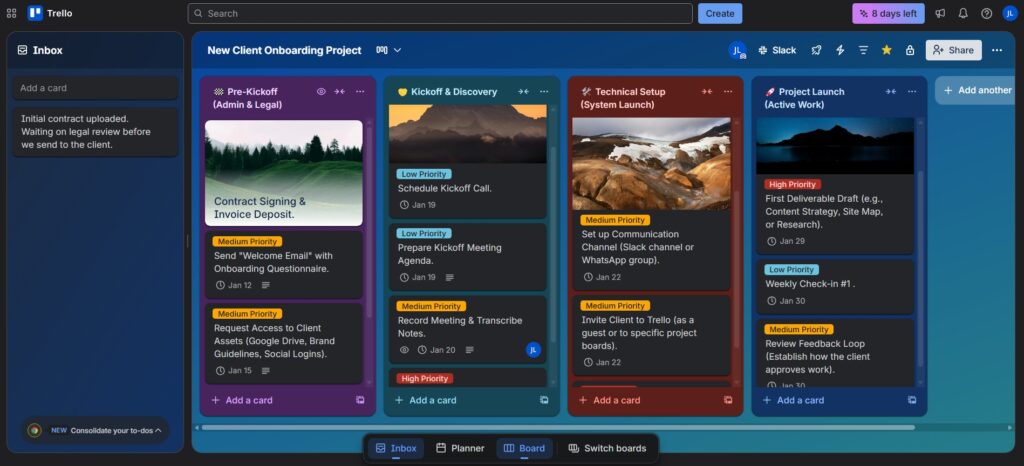Click the Inbox Add a card field
The height and width of the screenshot is (466, 1024).
[x=95, y=88]
